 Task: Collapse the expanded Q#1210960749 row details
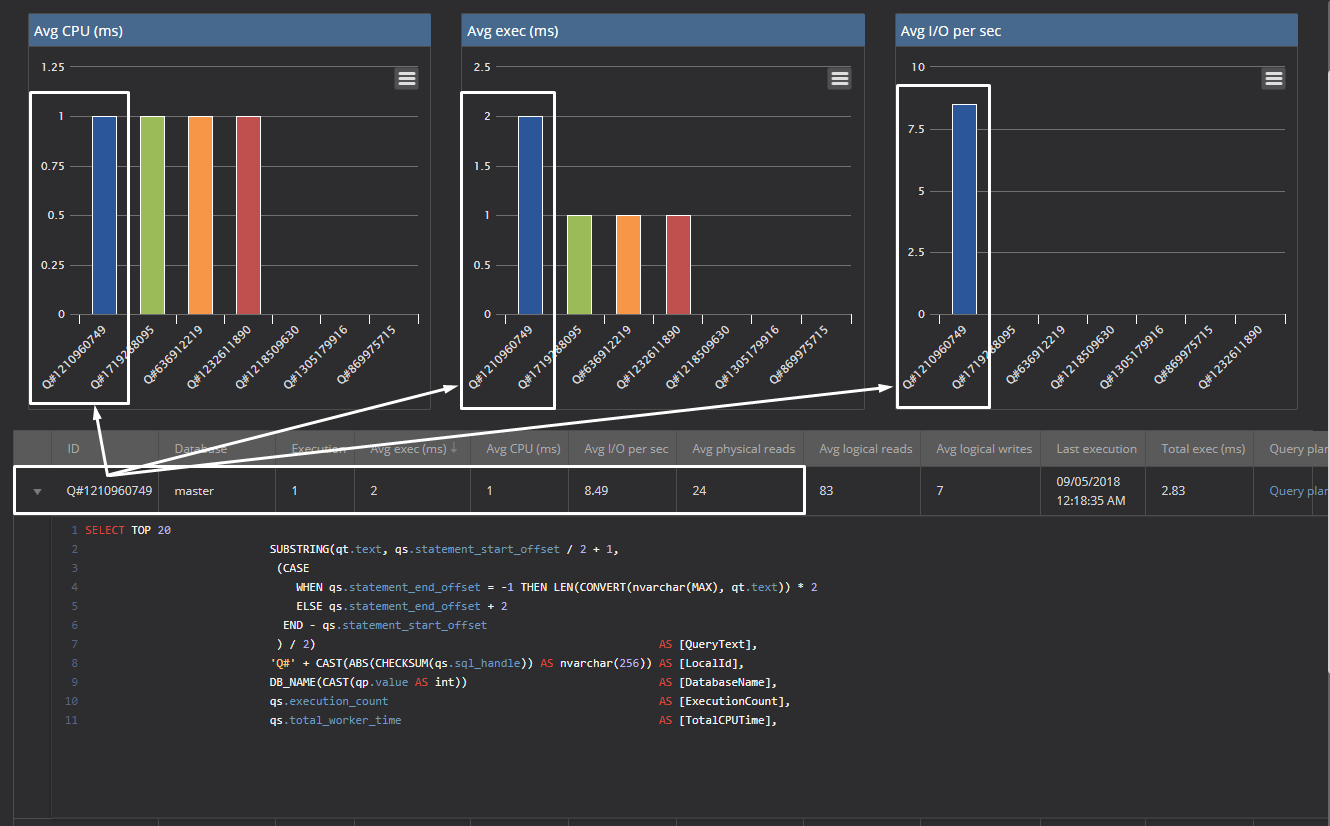37,490
